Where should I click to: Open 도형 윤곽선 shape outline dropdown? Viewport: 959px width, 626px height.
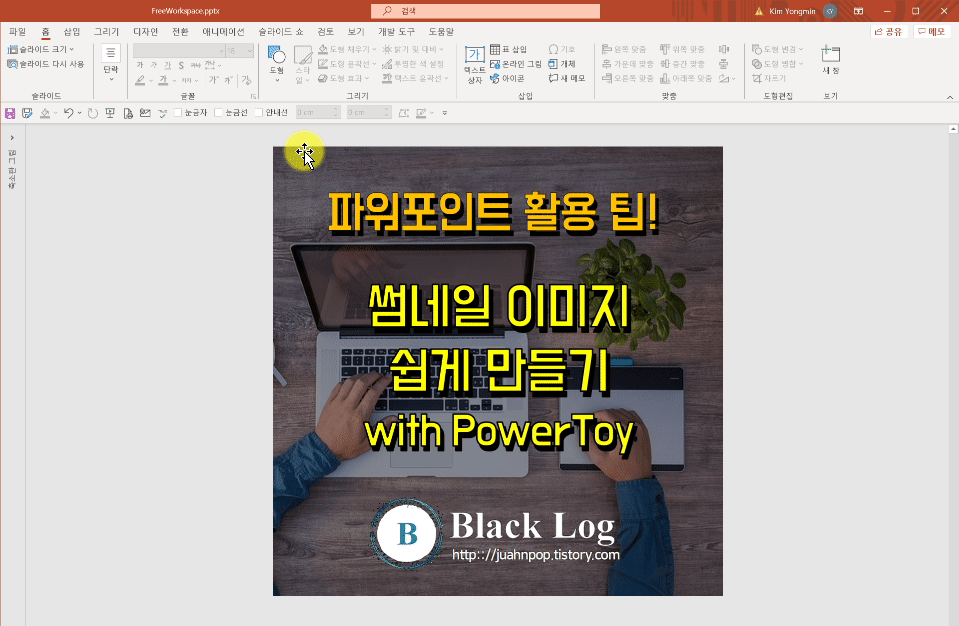tap(347, 64)
